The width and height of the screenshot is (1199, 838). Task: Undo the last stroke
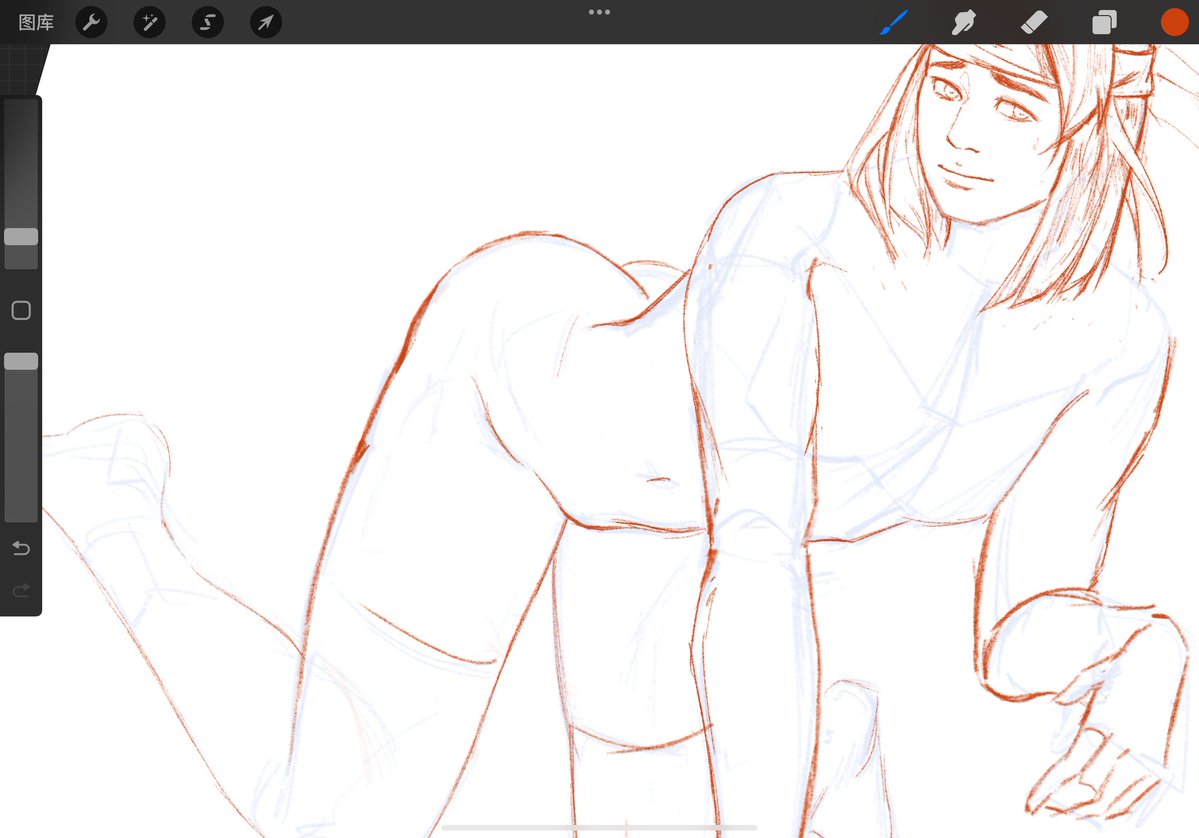pos(21,547)
